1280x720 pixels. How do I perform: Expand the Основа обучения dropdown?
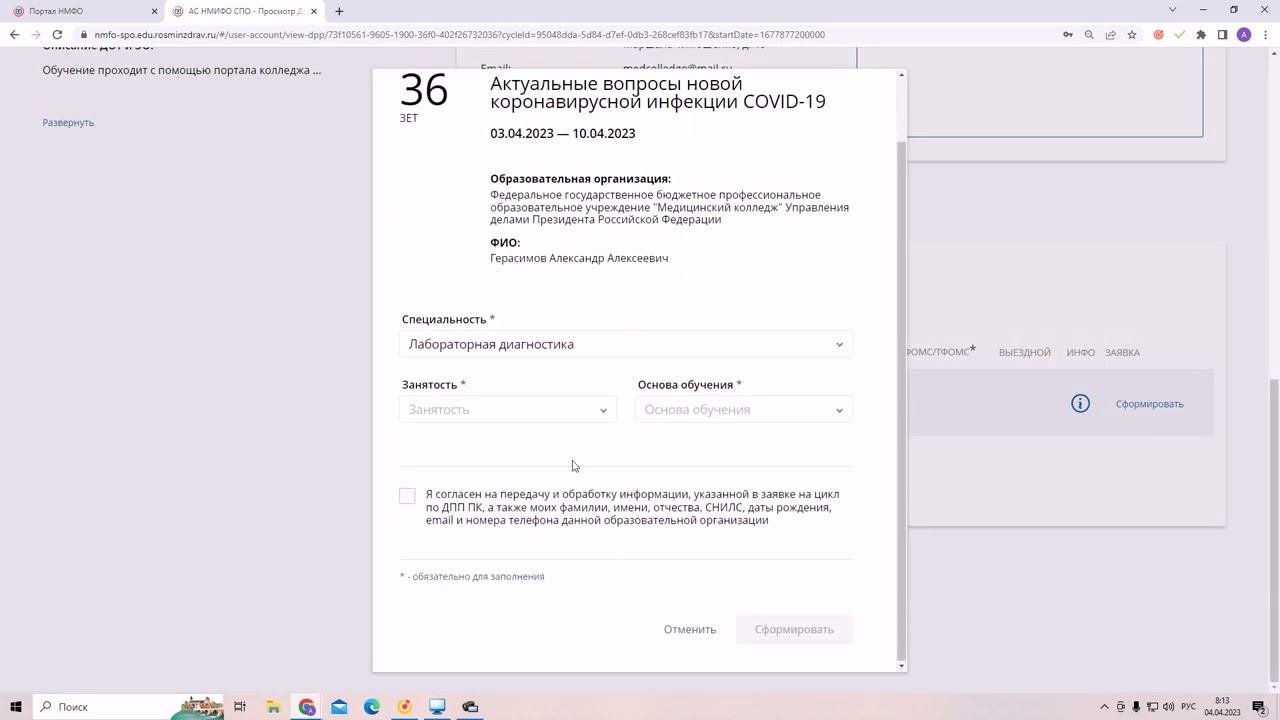[x=744, y=410]
